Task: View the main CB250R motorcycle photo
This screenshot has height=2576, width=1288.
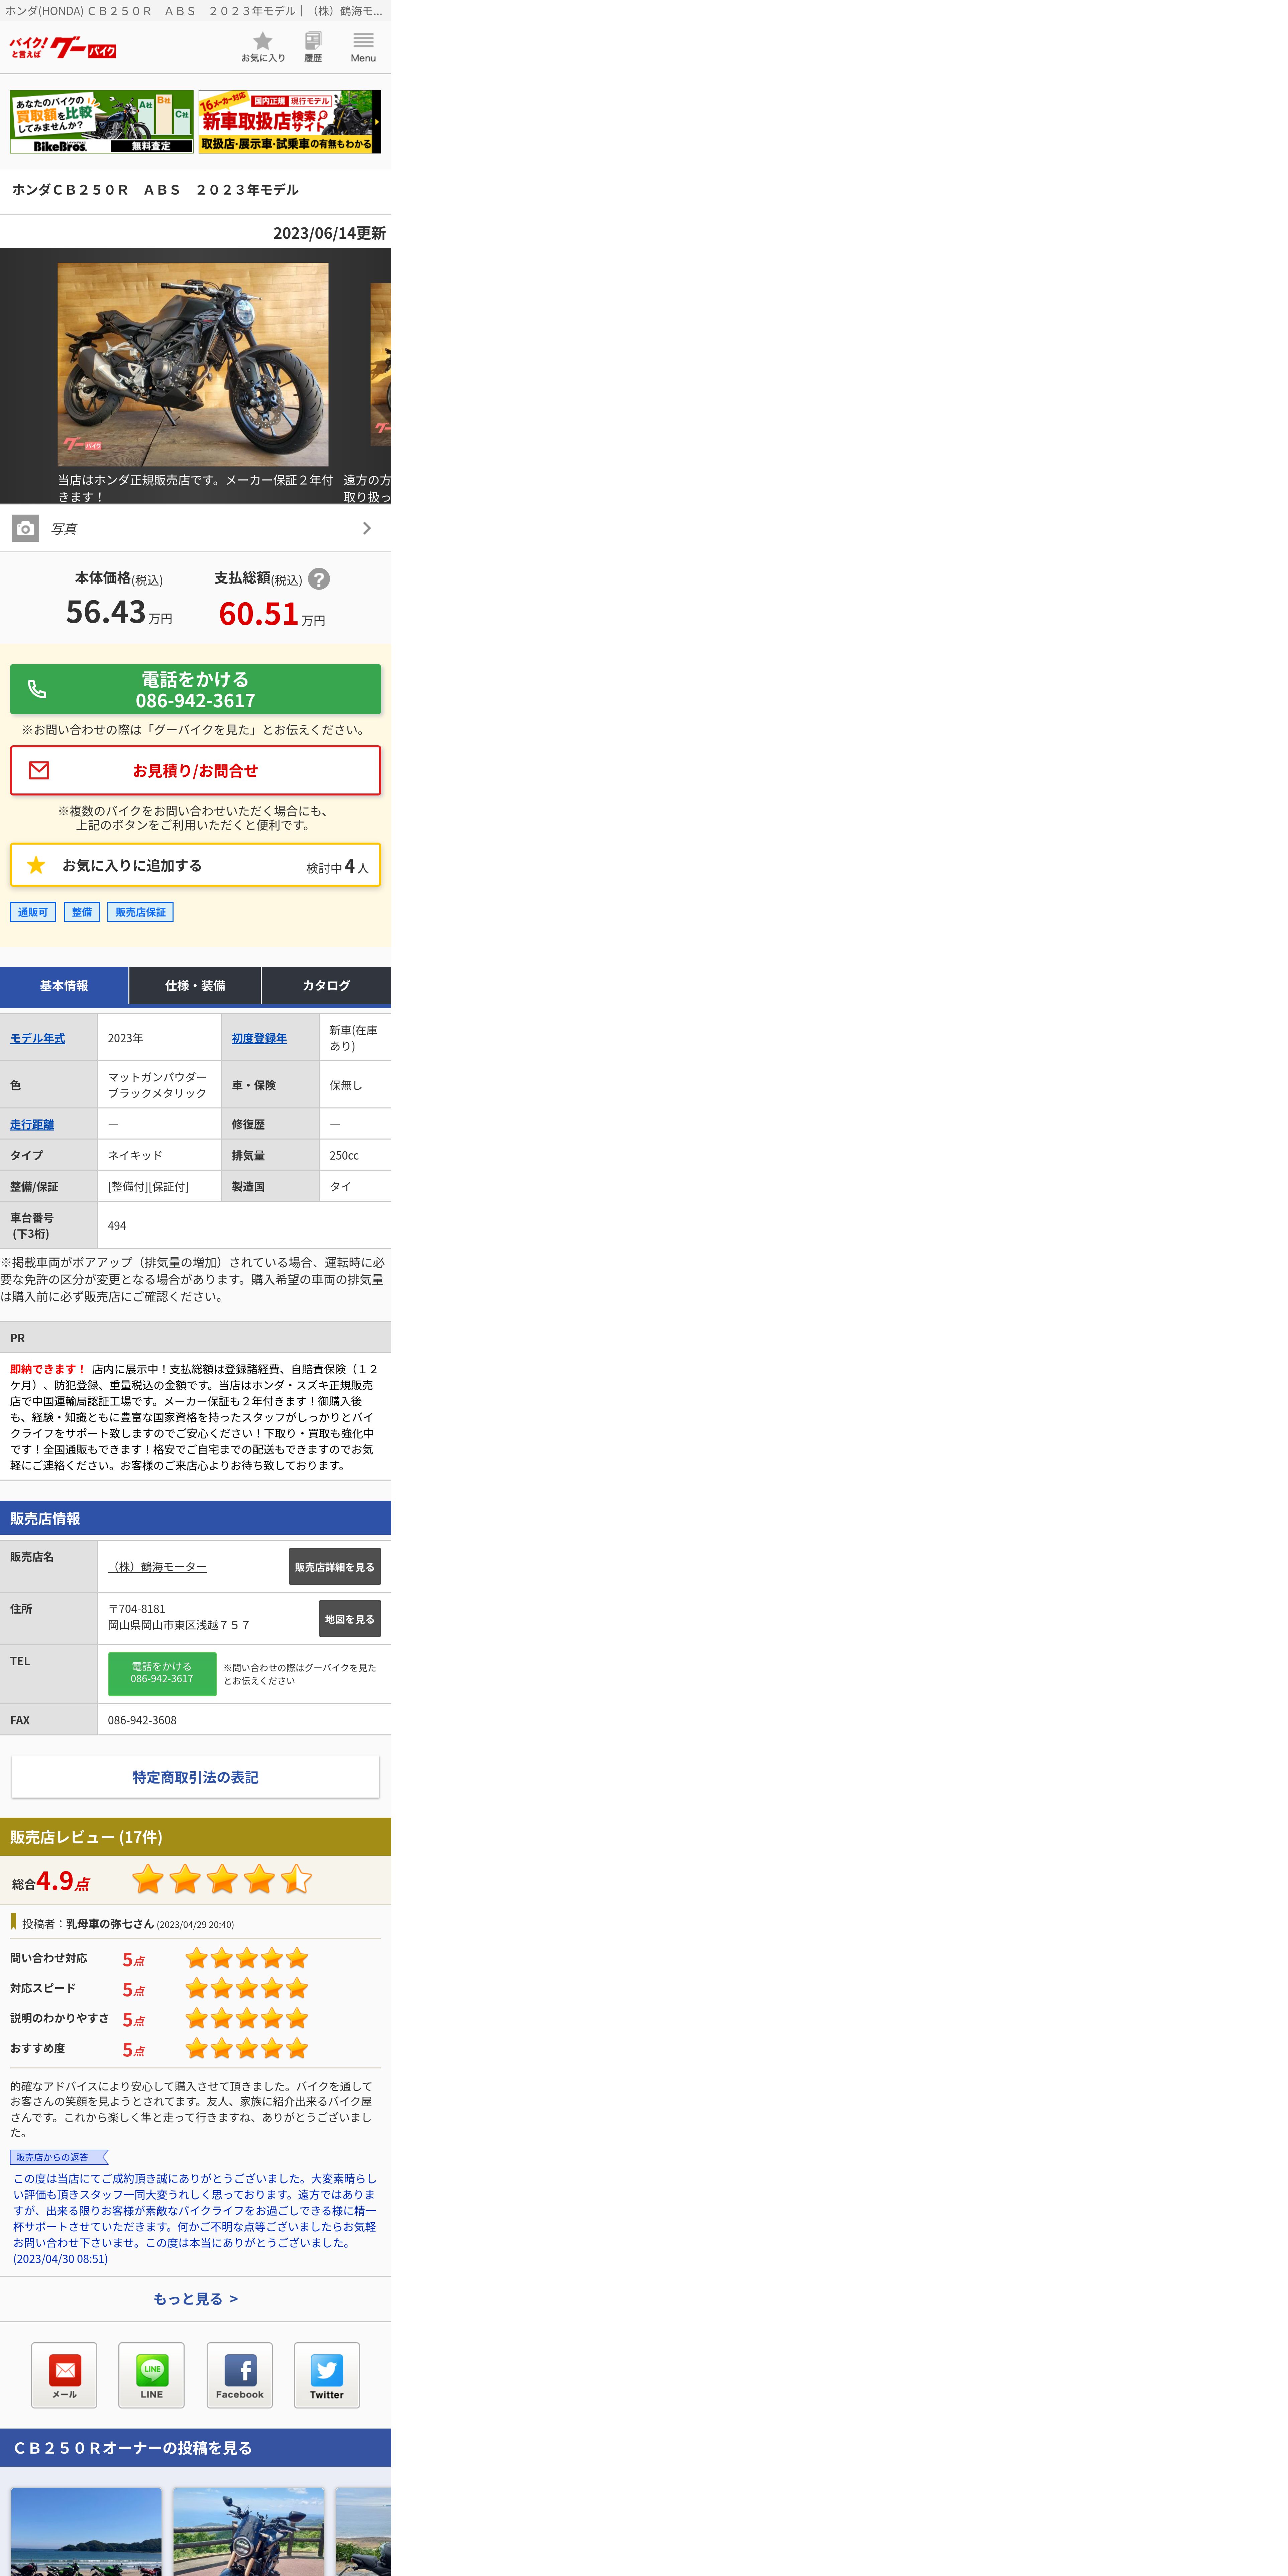Action: pos(193,364)
